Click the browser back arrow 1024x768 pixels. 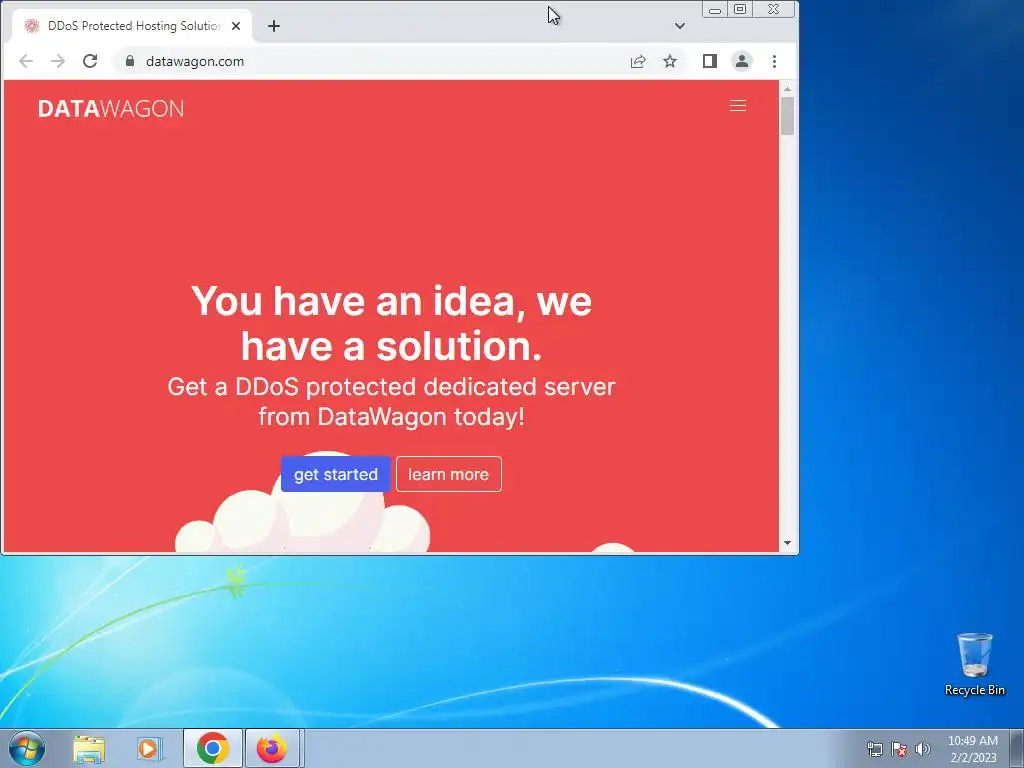point(25,61)
